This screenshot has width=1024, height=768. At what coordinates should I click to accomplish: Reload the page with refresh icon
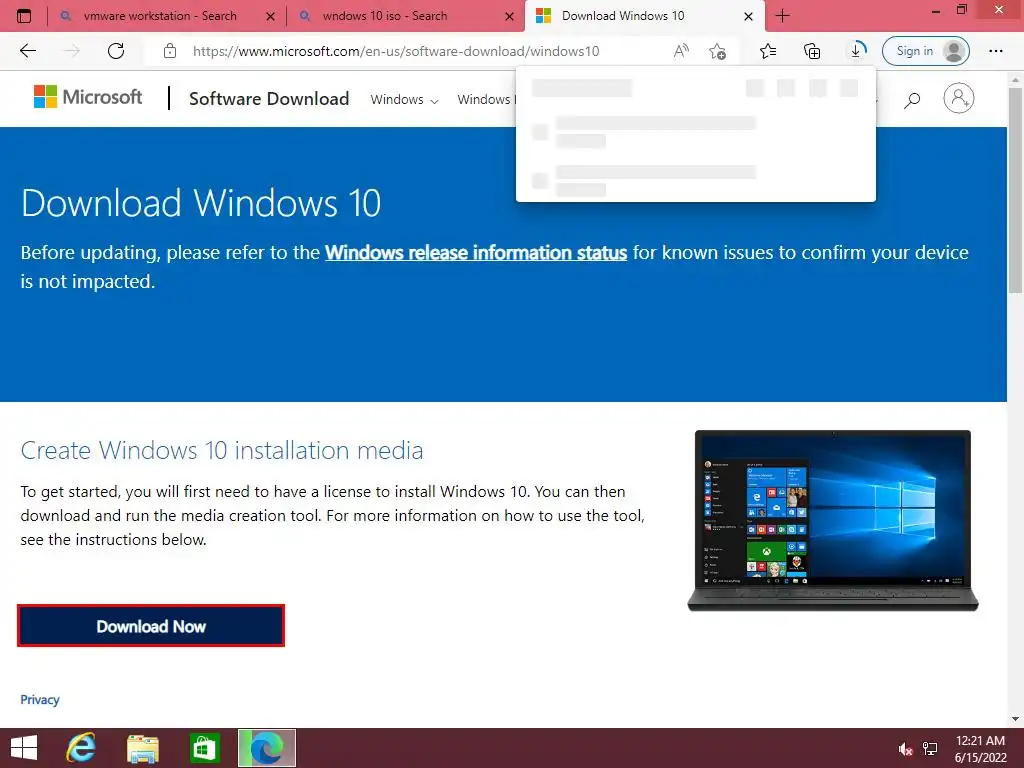point(116,51)
